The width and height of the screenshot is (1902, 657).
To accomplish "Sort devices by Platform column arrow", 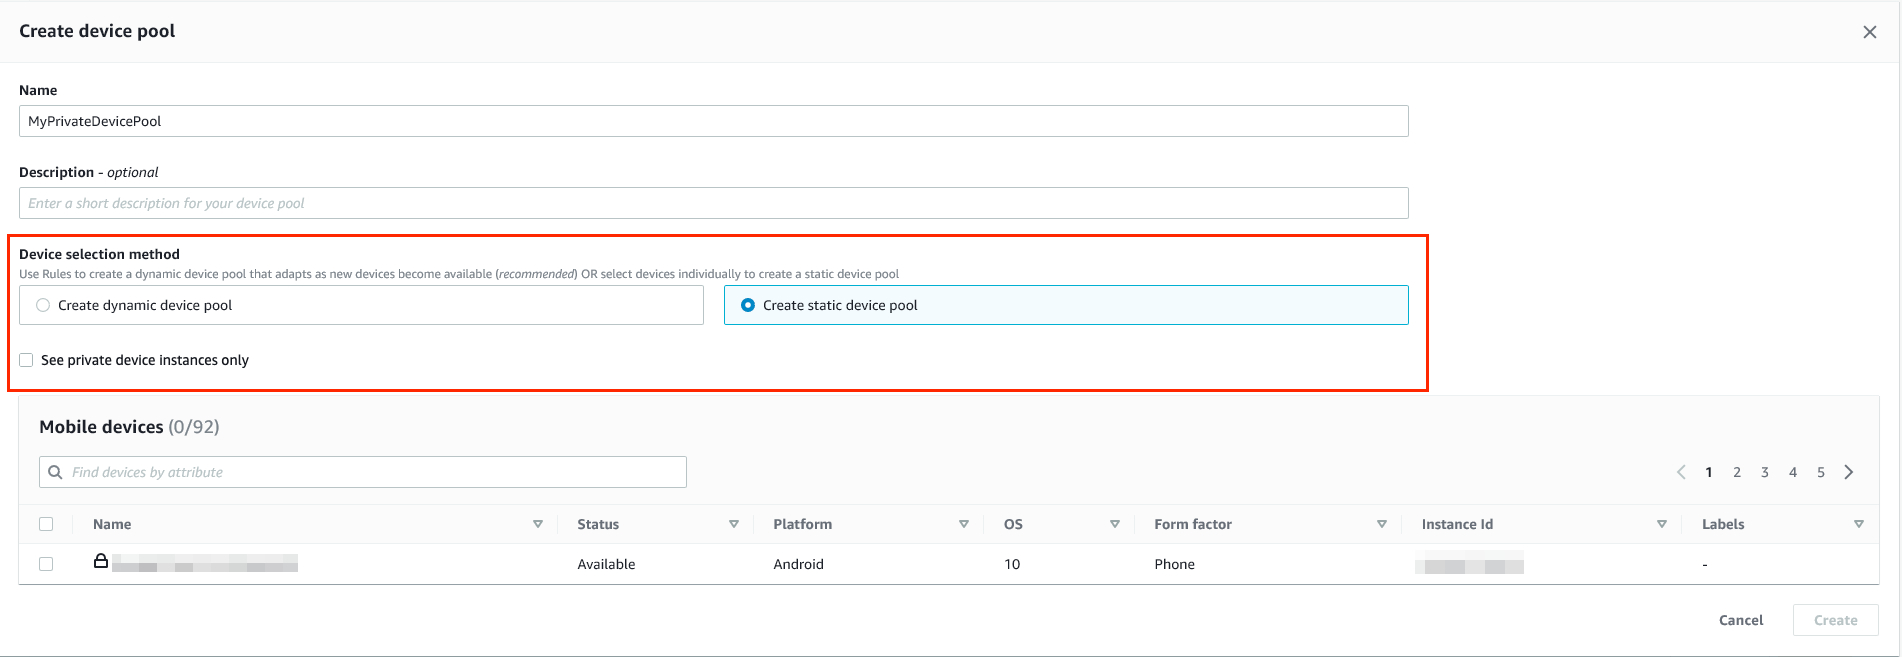I will [964, 524].
